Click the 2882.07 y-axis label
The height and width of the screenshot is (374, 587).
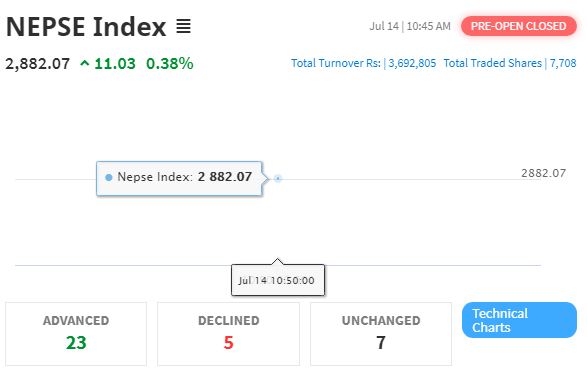click(x=544, y=173)
